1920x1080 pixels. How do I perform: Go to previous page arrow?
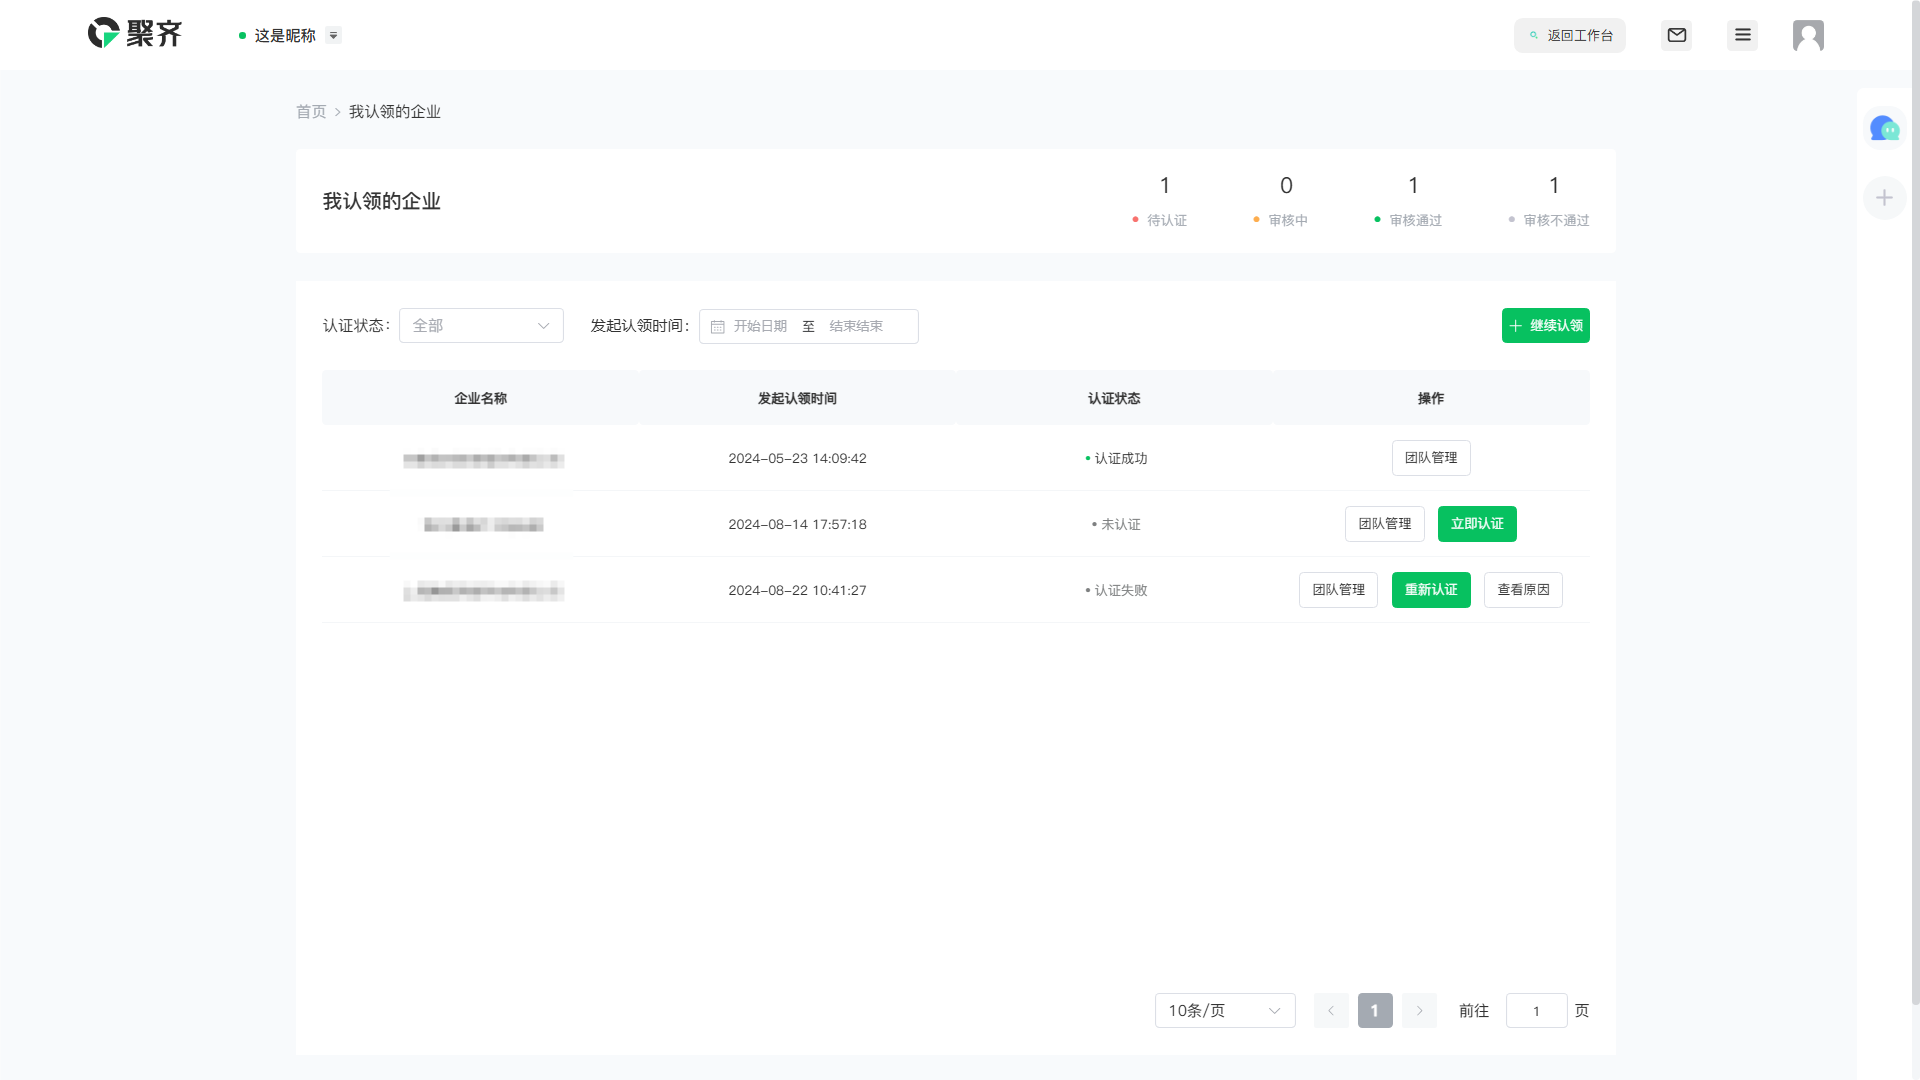1331,1011
